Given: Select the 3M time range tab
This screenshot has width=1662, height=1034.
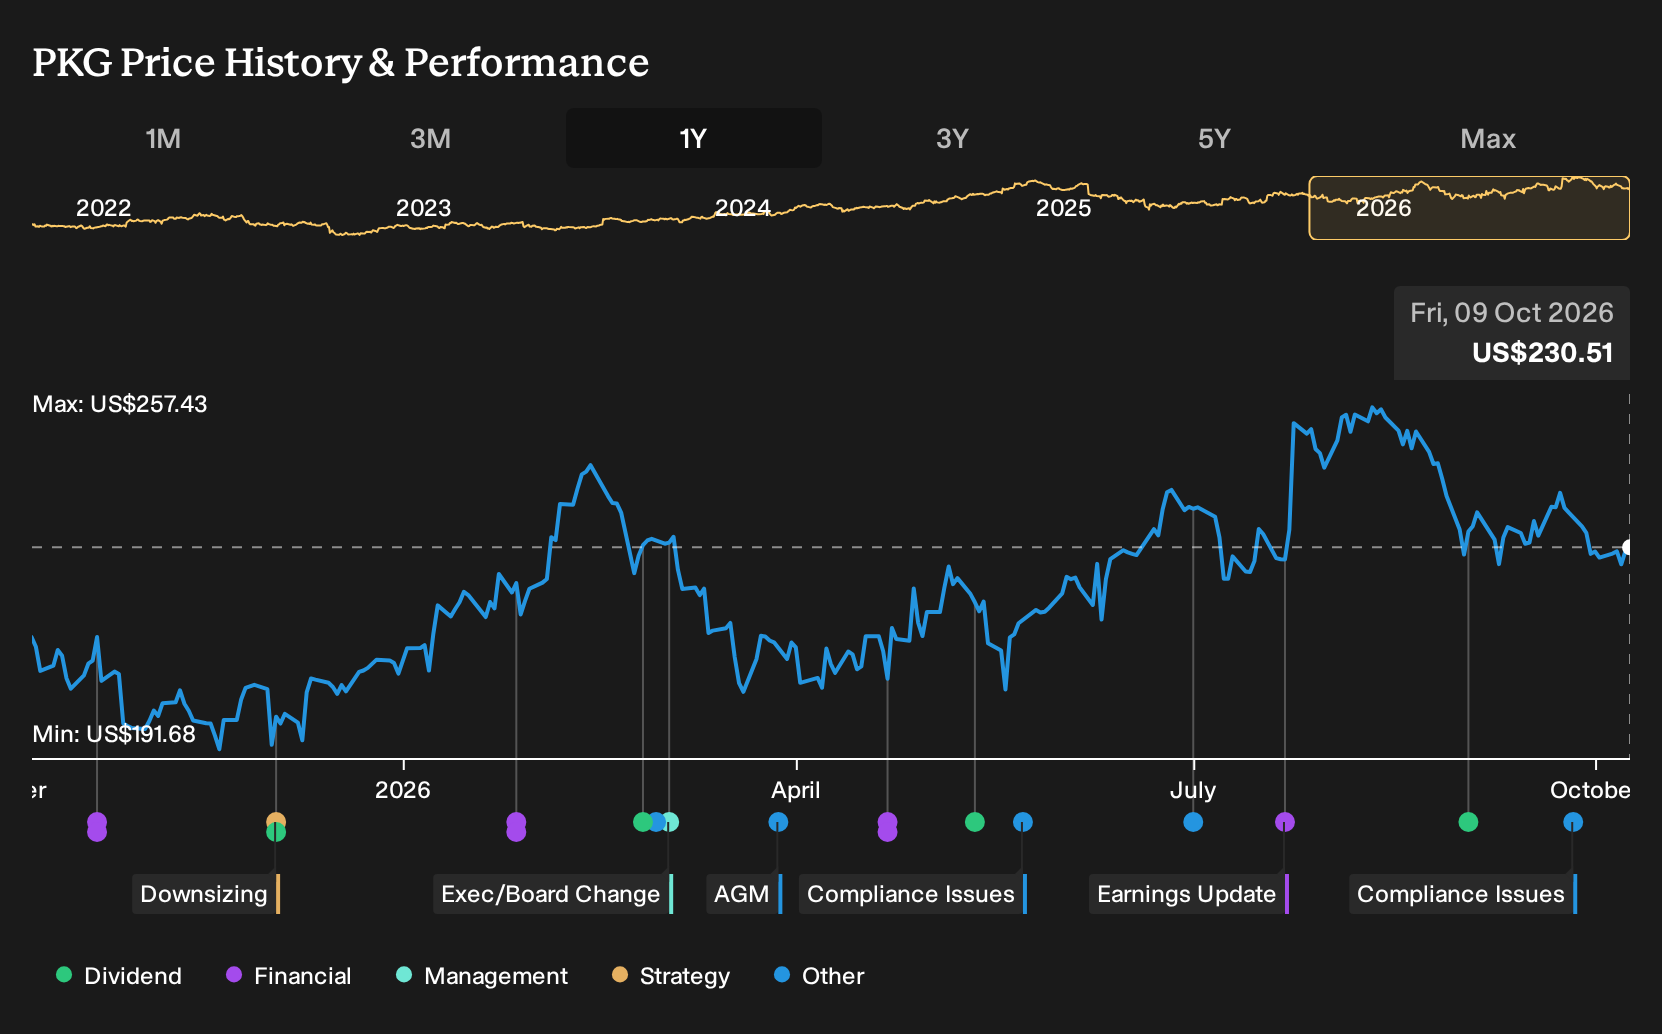Looking at the screenshot, I should [430, 138].
